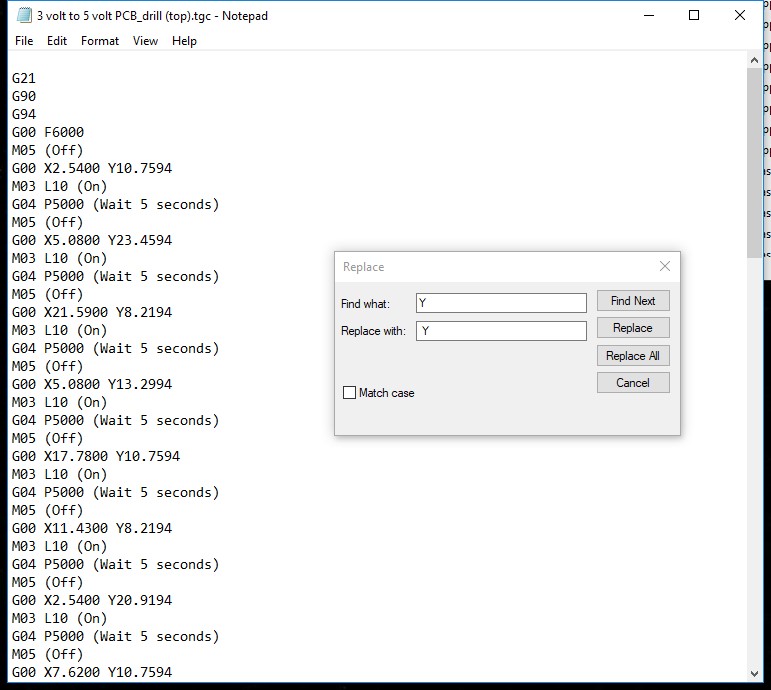Click Replace All in the dialog

coord(633,356)
